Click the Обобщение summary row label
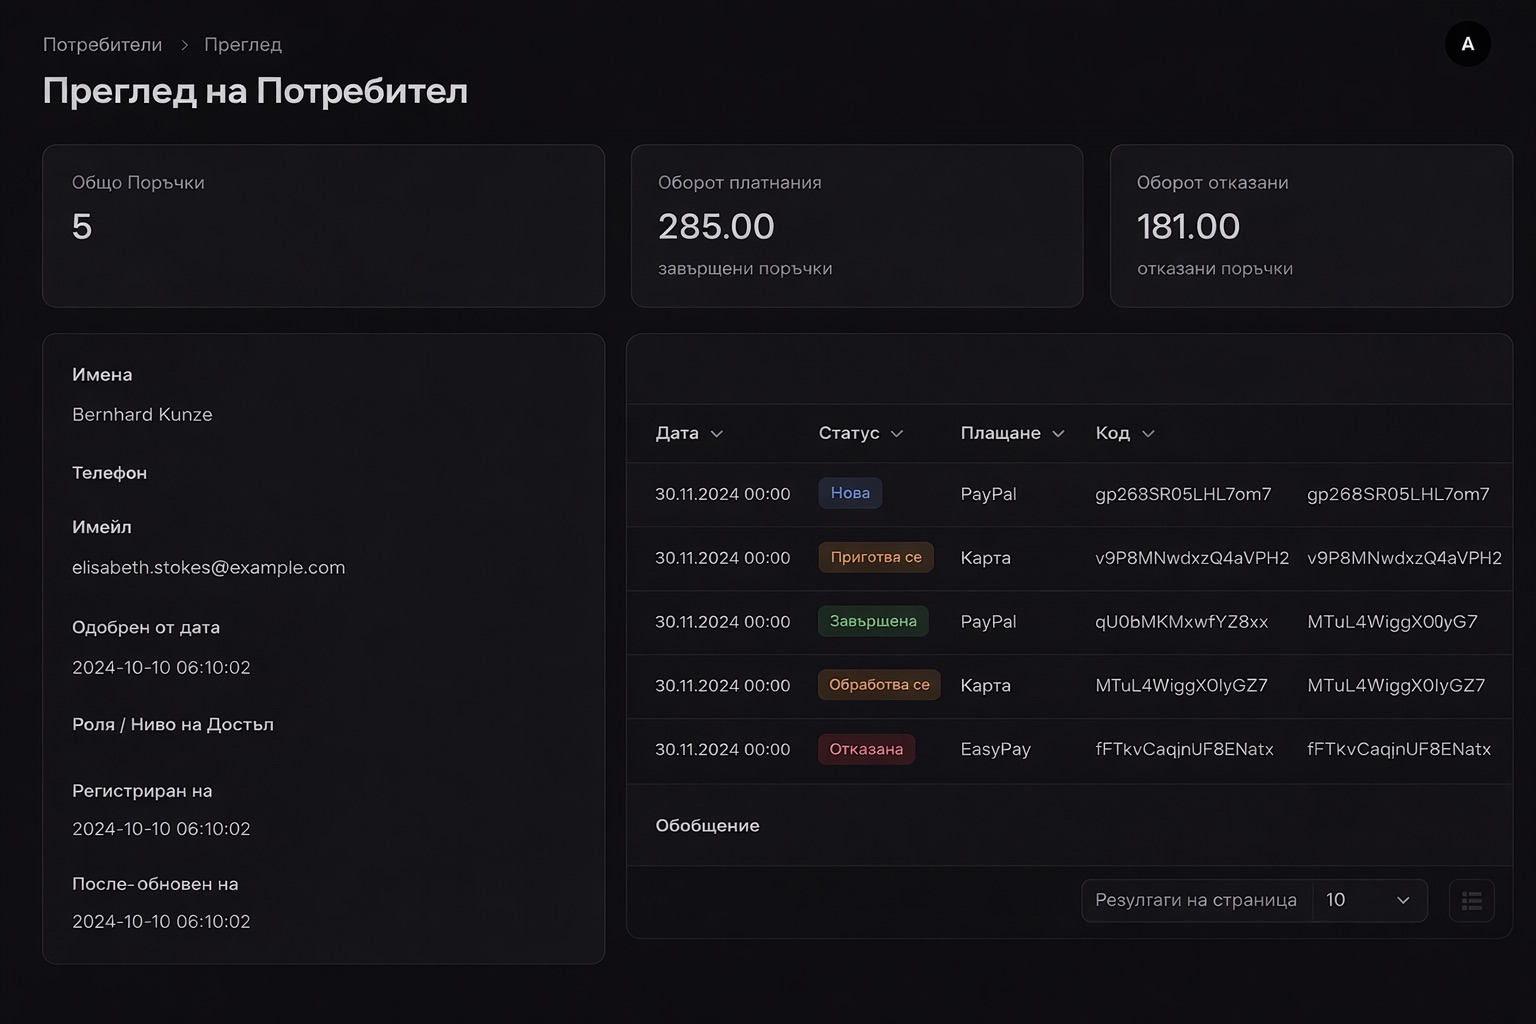 coord(707,826)
